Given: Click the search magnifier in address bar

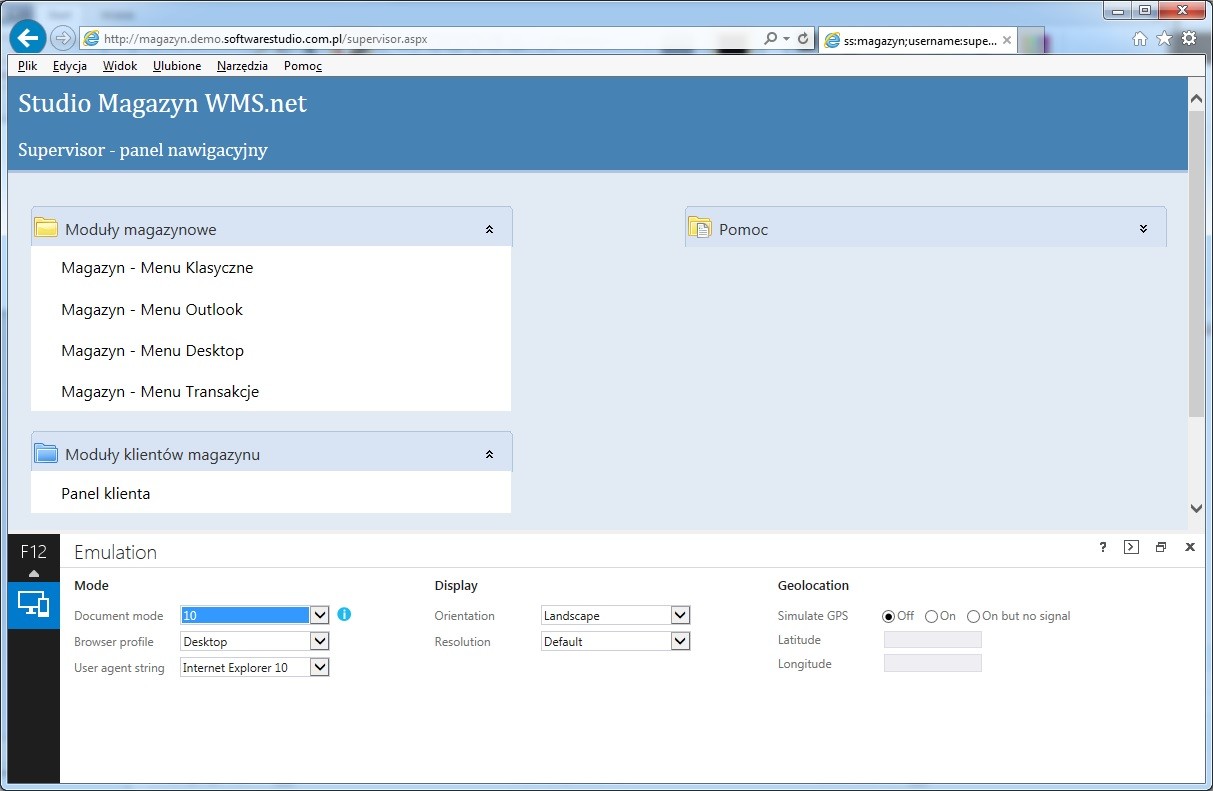Looking at the screenshot, I should (770, 39).
